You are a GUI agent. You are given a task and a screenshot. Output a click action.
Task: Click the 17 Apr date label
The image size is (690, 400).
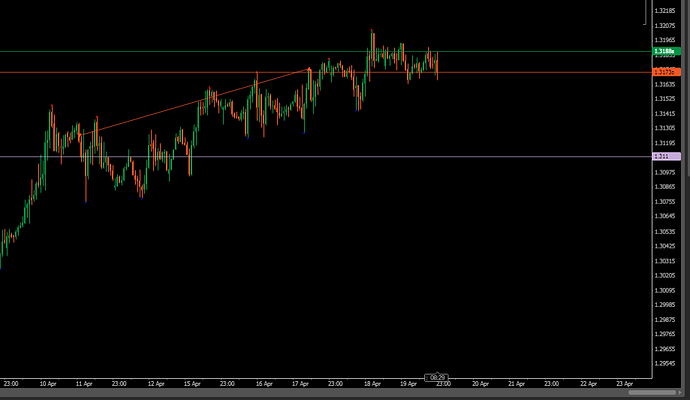click(x=300, y=384)
